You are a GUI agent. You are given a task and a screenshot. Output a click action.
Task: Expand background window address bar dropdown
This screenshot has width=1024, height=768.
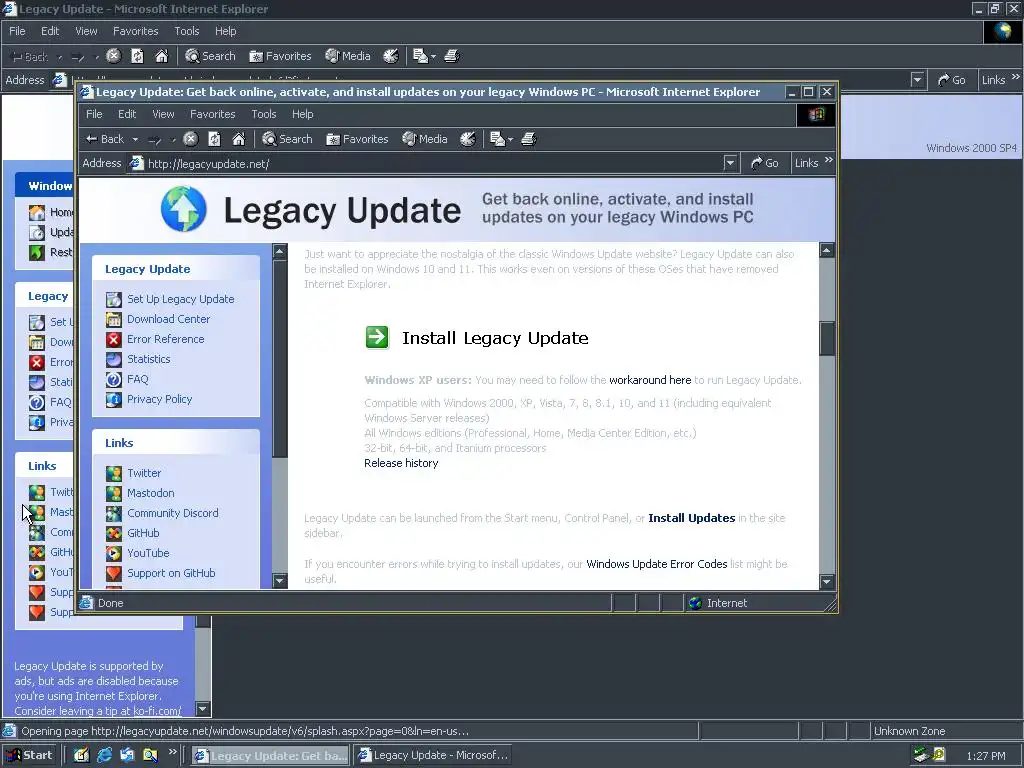coord(918,80)
